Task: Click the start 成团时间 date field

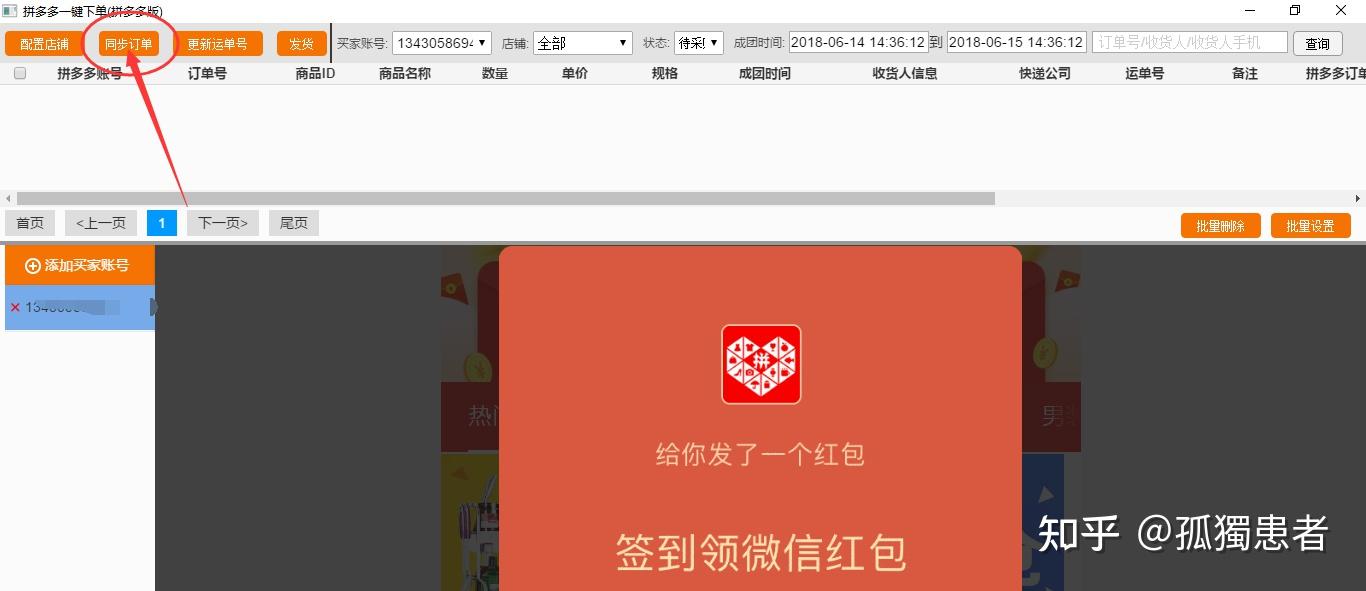Action: click(858, 43)
